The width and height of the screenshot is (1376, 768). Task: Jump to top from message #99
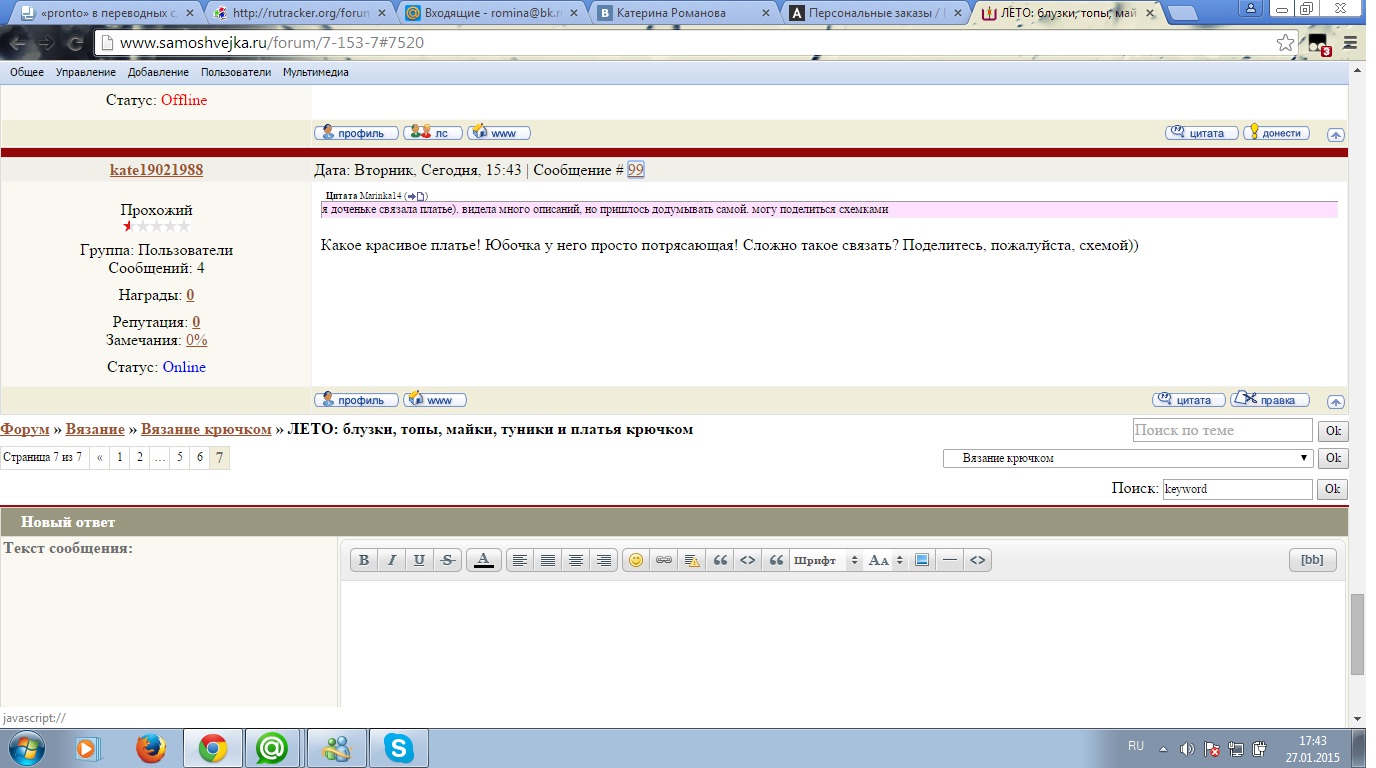[1336, 402]
